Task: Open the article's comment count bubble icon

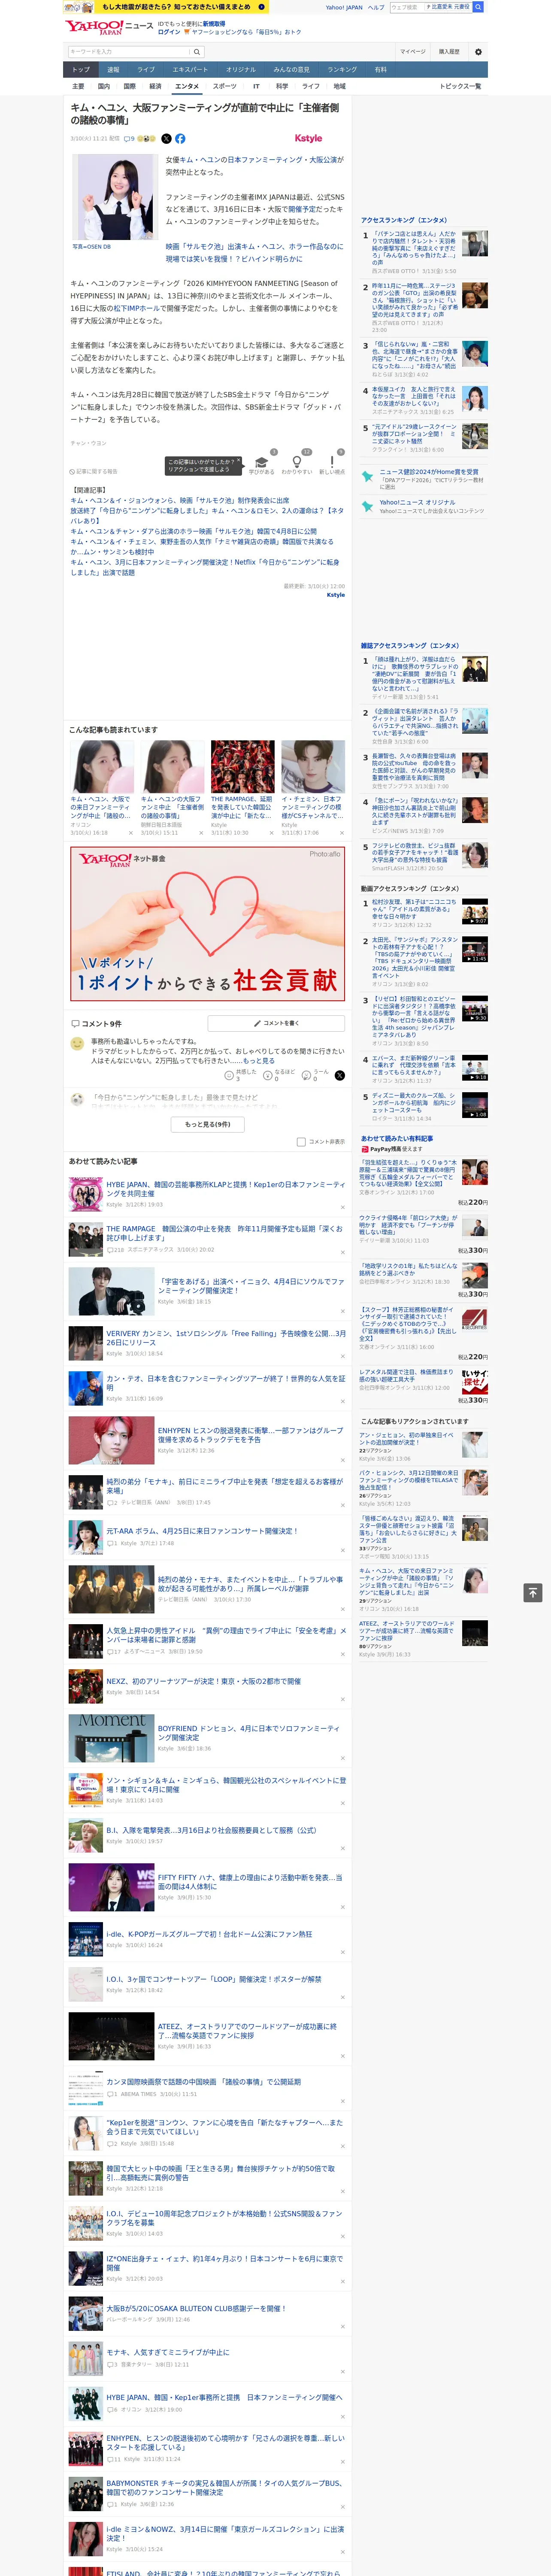Action: tap(129, 139)
